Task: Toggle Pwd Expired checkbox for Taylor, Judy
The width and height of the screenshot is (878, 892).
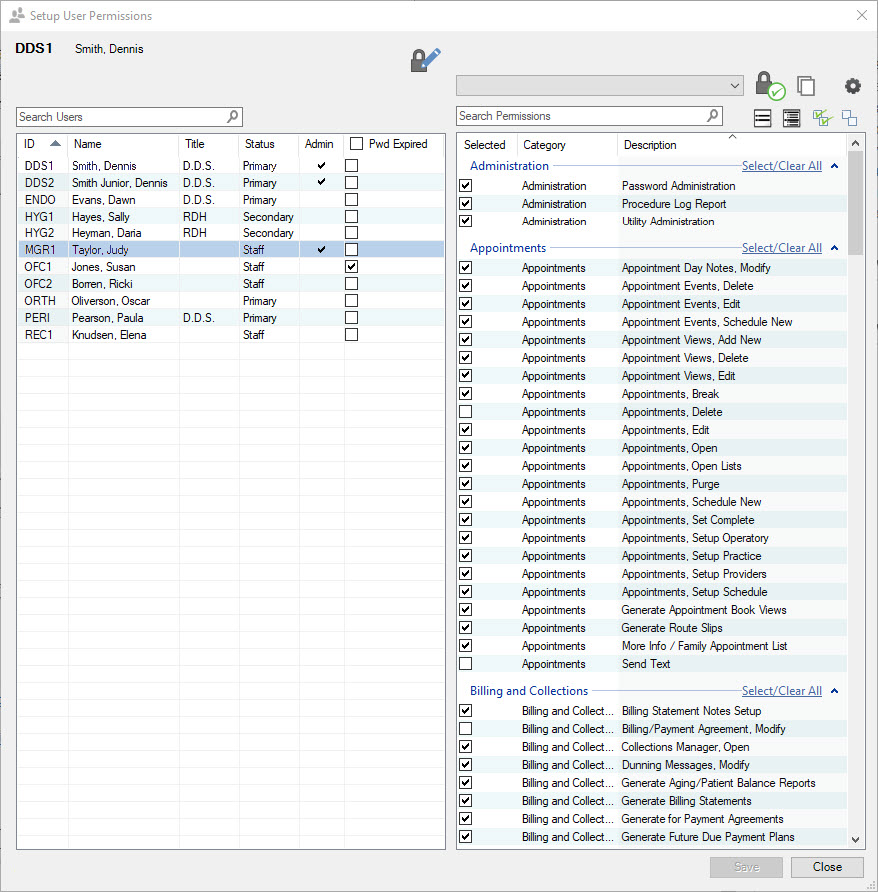Action: tap(352, 249)
